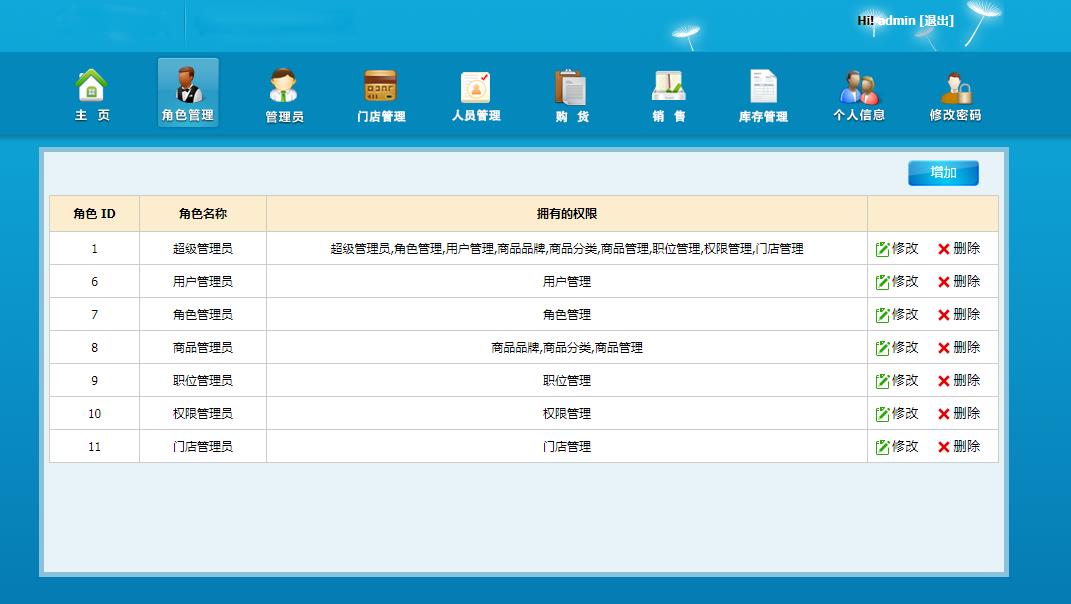Click 修改 for 商品管理员 role
1071x604 pixels.
[897, 348]
